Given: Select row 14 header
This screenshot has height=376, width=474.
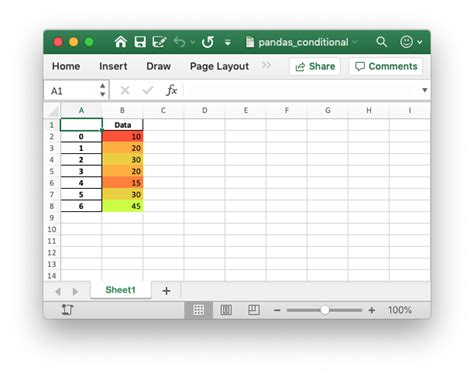Looking at the screenshot, I should point(52,276).
